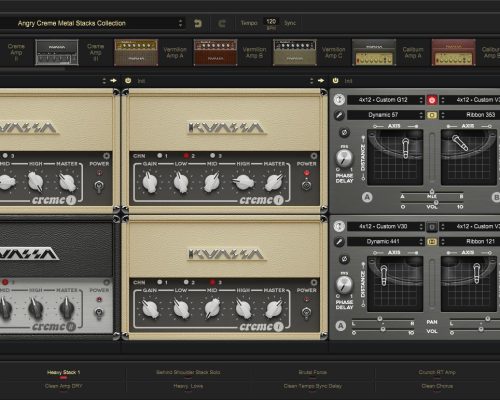Screen dimensions: 500x400
Task: Click the right-arrow icon of the middle slot header
Action: 321,81
